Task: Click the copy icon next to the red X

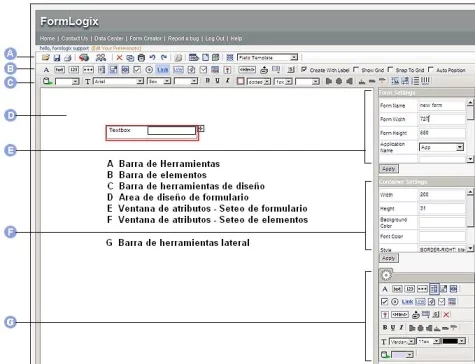Action: (x=130, y=58)
